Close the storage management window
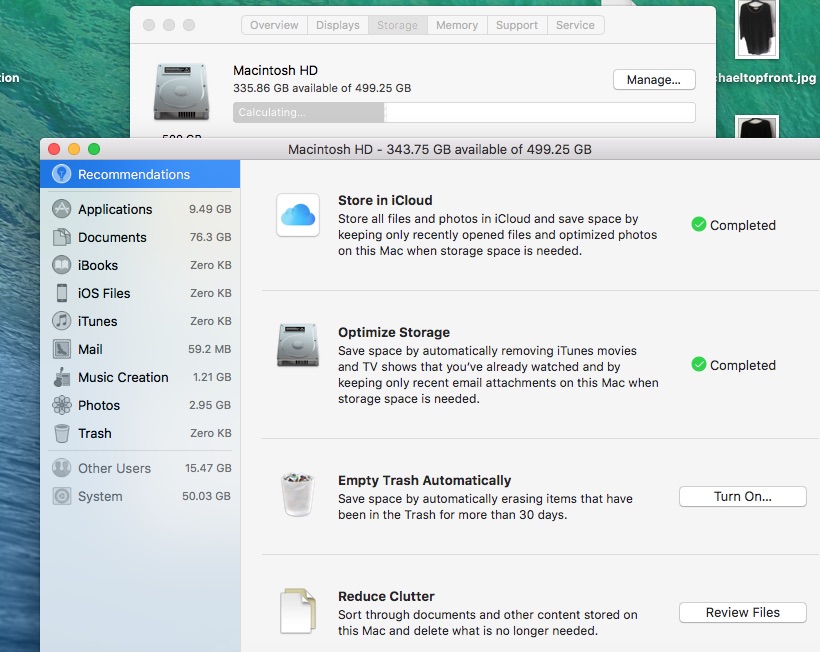 pos(54,149)
